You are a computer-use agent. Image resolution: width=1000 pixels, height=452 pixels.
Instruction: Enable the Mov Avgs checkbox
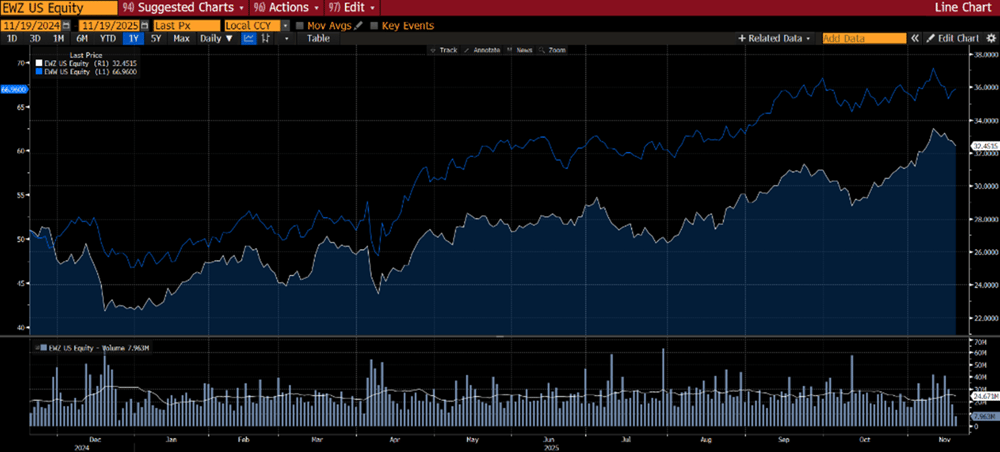299,24
